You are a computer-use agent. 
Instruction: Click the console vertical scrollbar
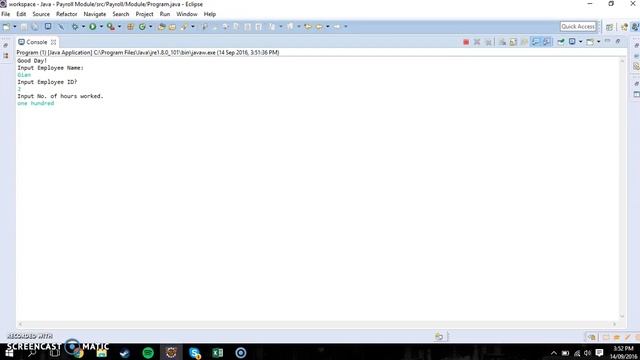point(622,188)
